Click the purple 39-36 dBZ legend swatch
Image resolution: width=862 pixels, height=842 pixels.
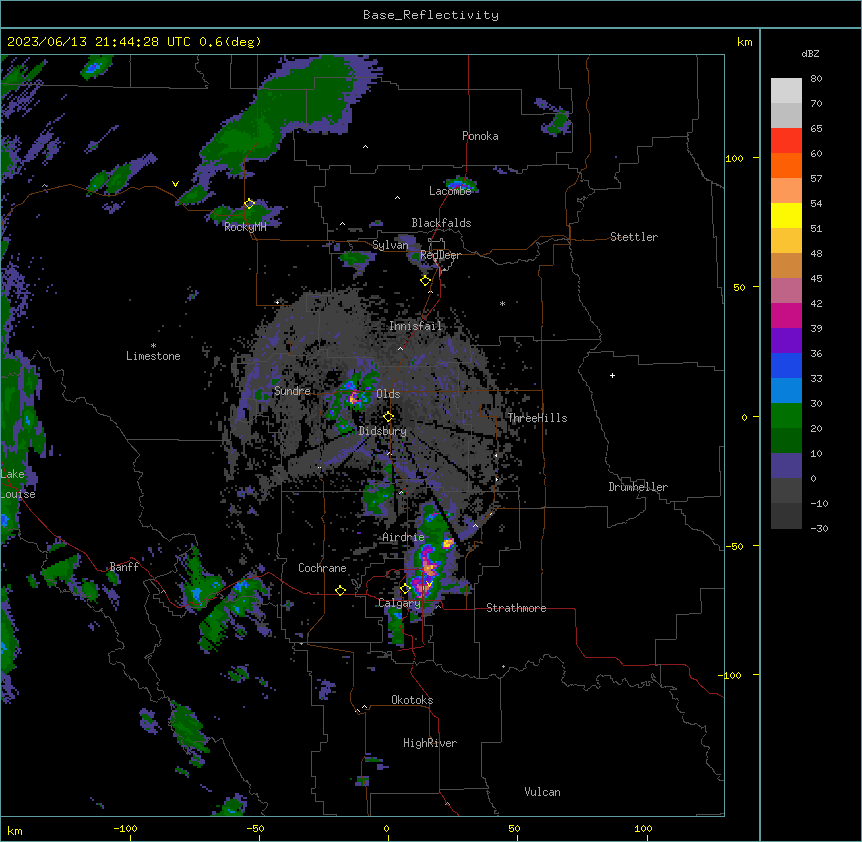(786, 341)
